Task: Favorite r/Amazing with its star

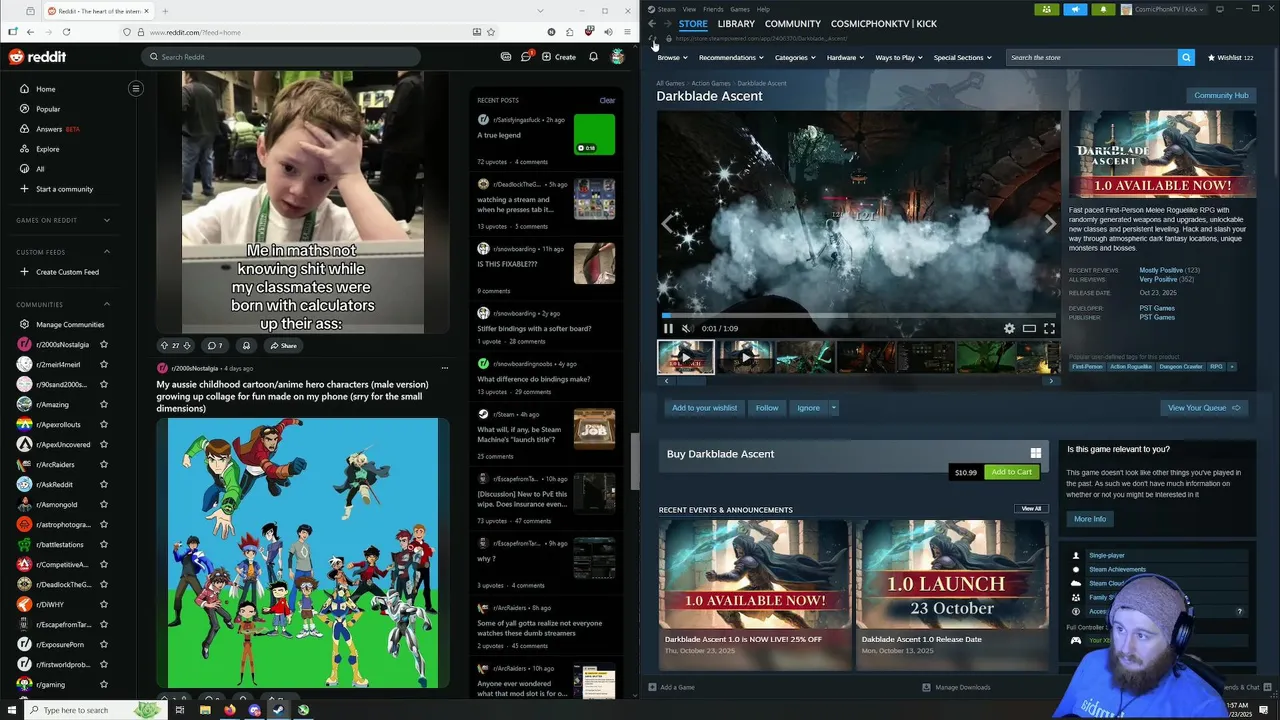Action: [x=104, y=404]
